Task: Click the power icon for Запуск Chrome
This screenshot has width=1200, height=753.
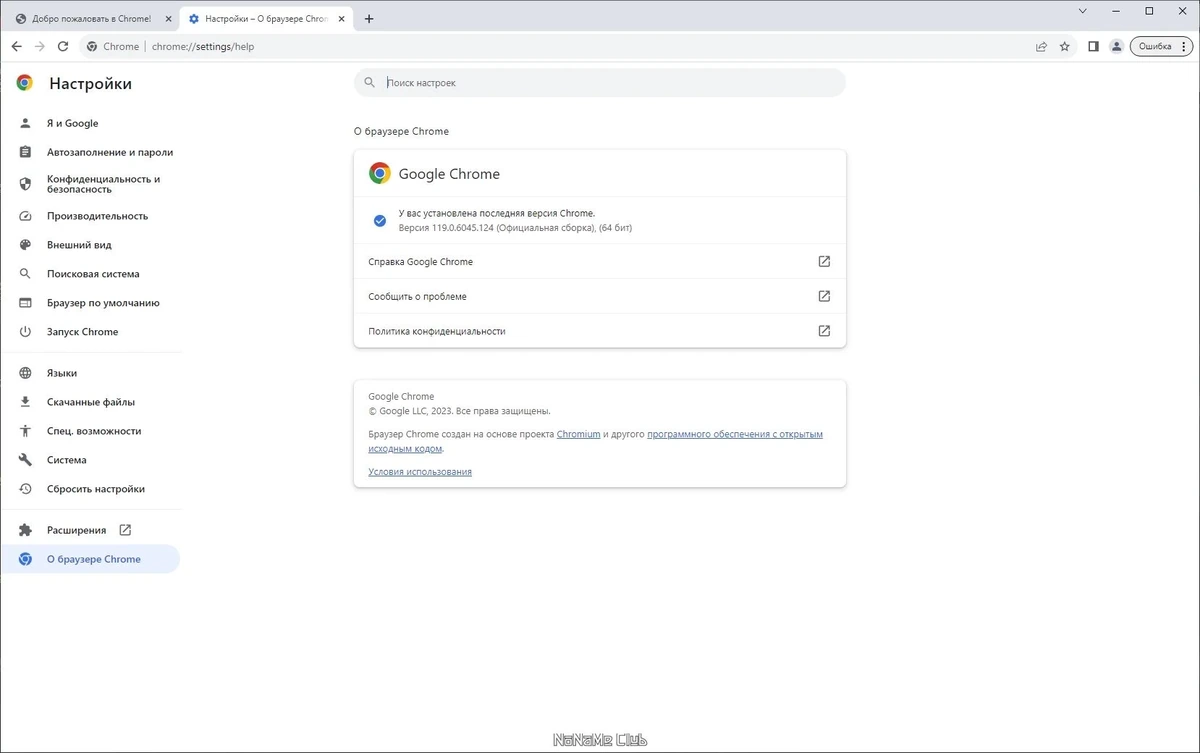Action: pos(26,332)
